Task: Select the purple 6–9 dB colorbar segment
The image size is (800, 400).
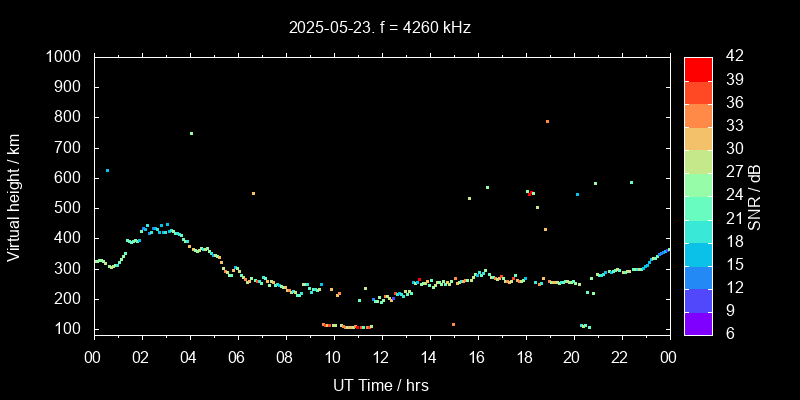Action: [x=698, y=323]
